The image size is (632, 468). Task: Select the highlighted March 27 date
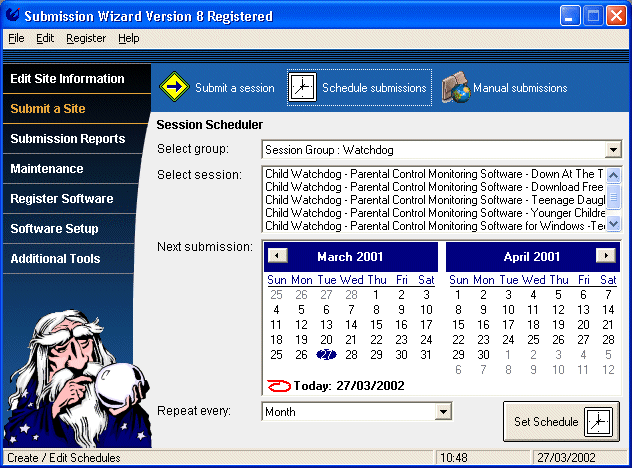[x=326, y=355]
